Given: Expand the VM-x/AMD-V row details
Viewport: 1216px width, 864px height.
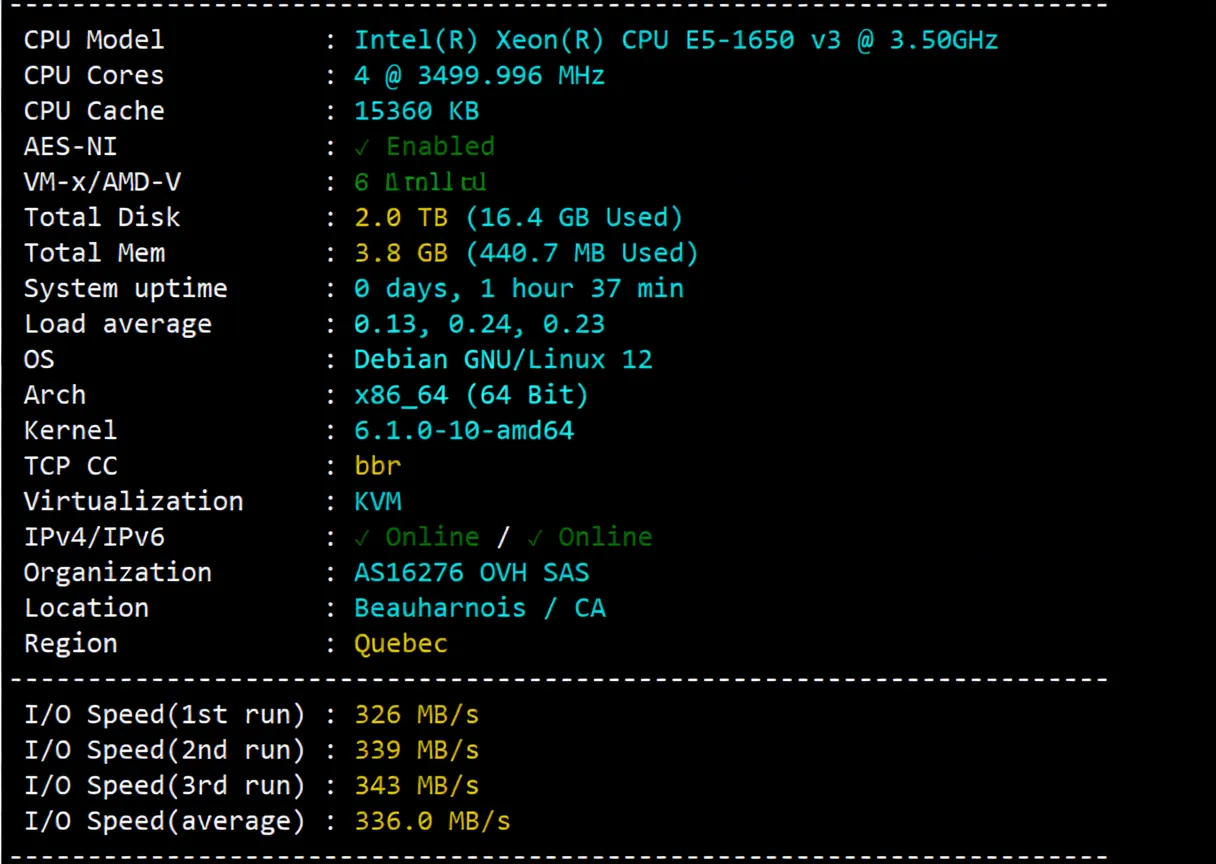Looking at the screenshot, I should (420, 182).
